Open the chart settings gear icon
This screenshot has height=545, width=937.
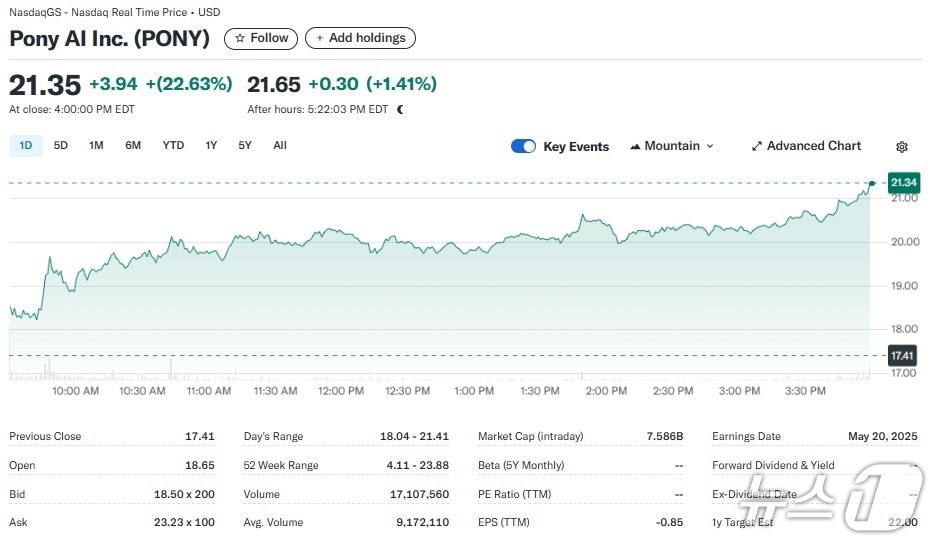click(902, 147)
